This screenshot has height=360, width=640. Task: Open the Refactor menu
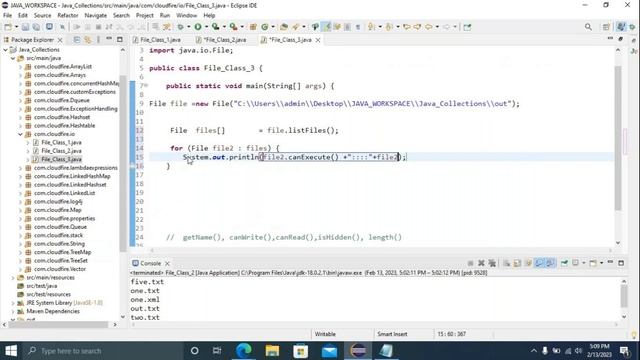68,15
